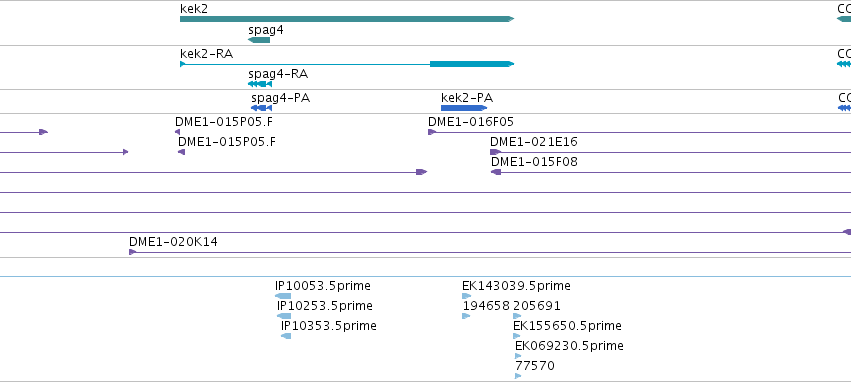Click the 205691 feature arrow

[x=517, y=316]
